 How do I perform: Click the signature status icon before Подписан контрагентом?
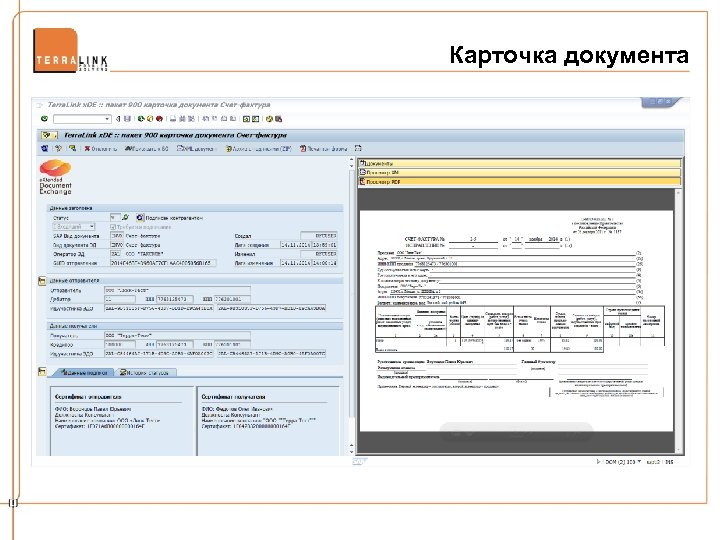point(140,218)
